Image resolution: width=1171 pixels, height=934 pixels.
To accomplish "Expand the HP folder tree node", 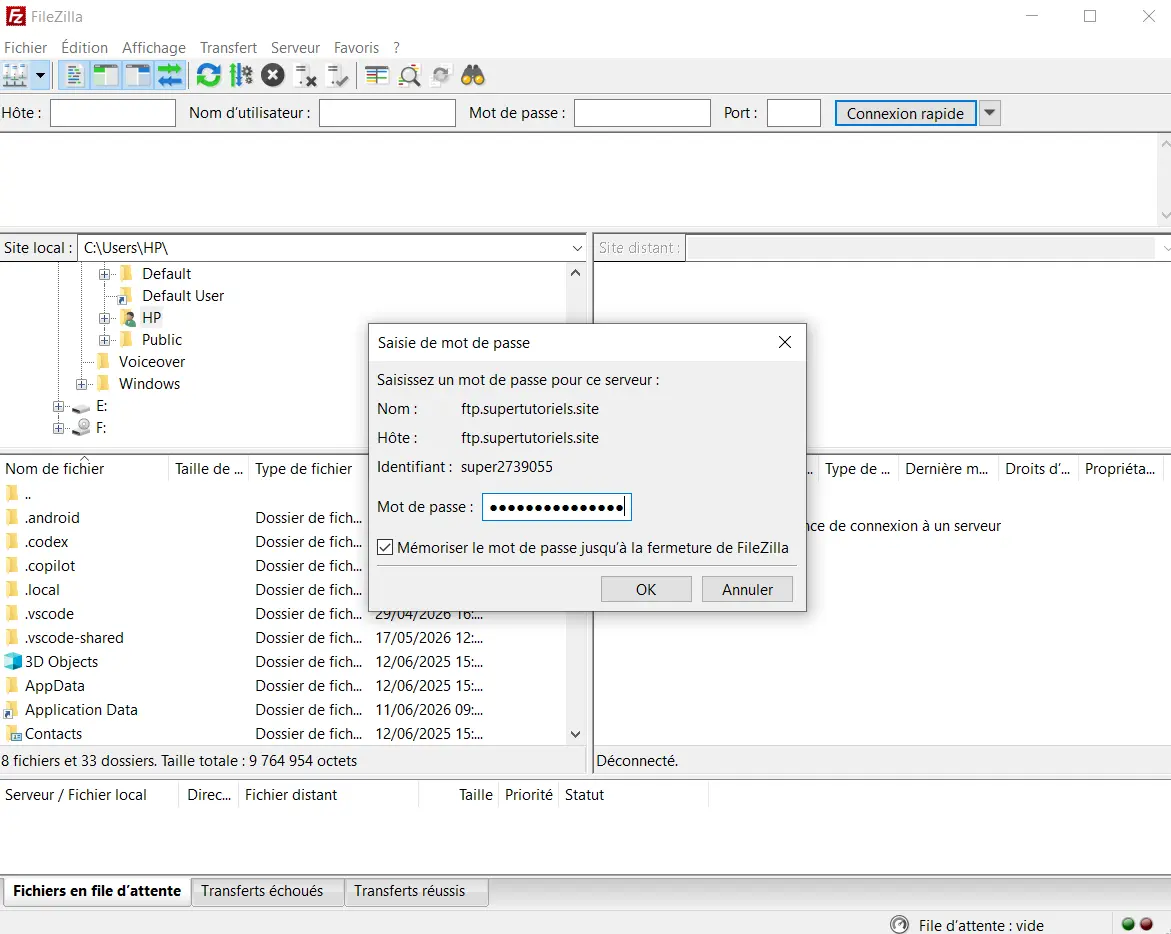I will 105,319.
